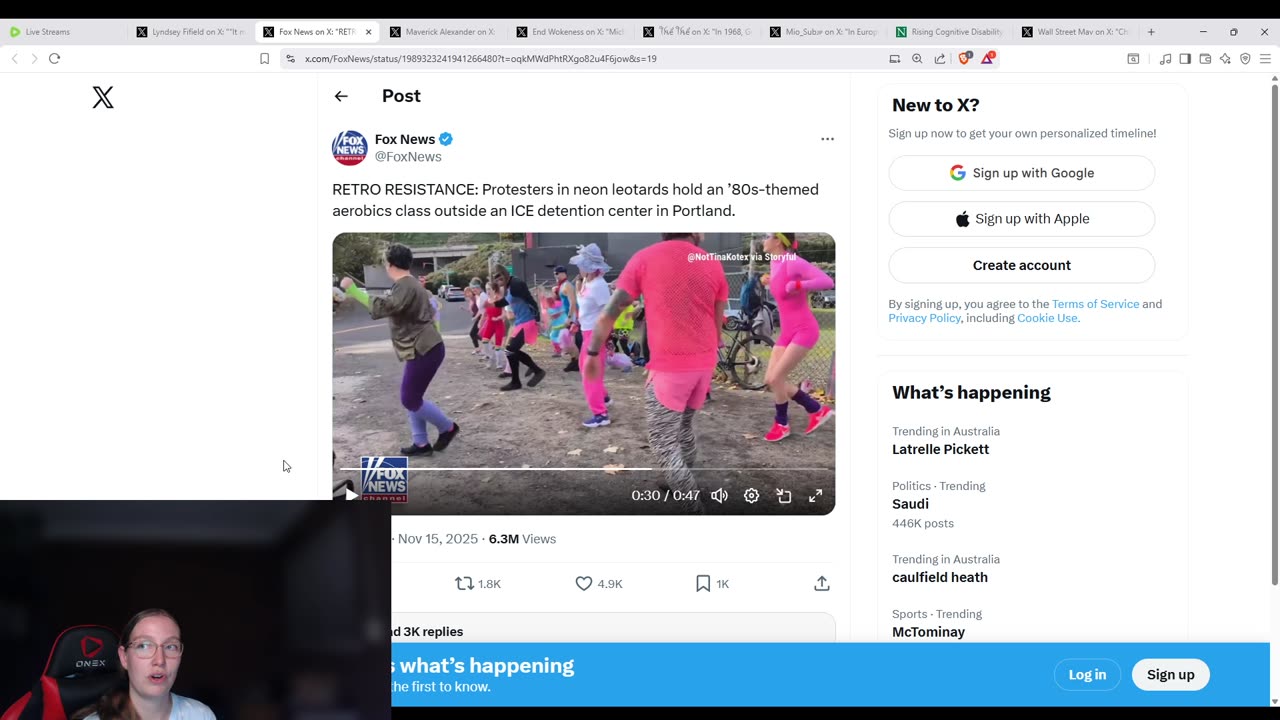
Task: Reload the page in the browser toolbar
Action: point(54,58)
